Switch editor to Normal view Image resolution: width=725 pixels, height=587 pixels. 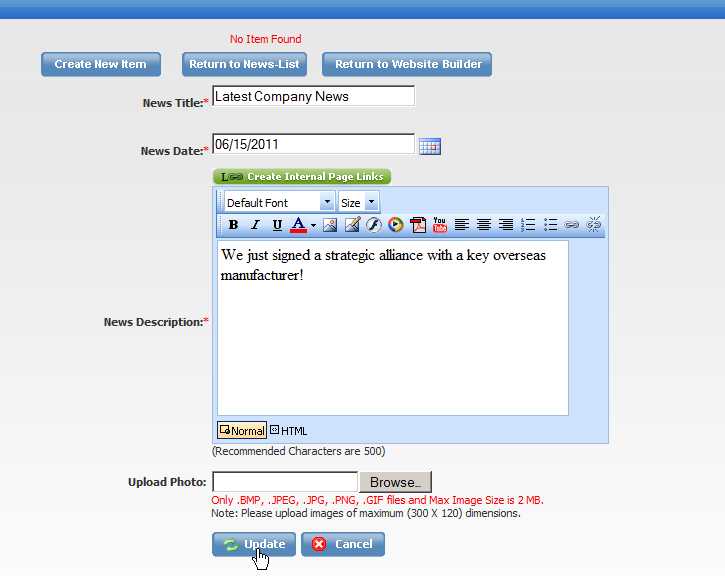pyautogui.click(x=242, y=430)
